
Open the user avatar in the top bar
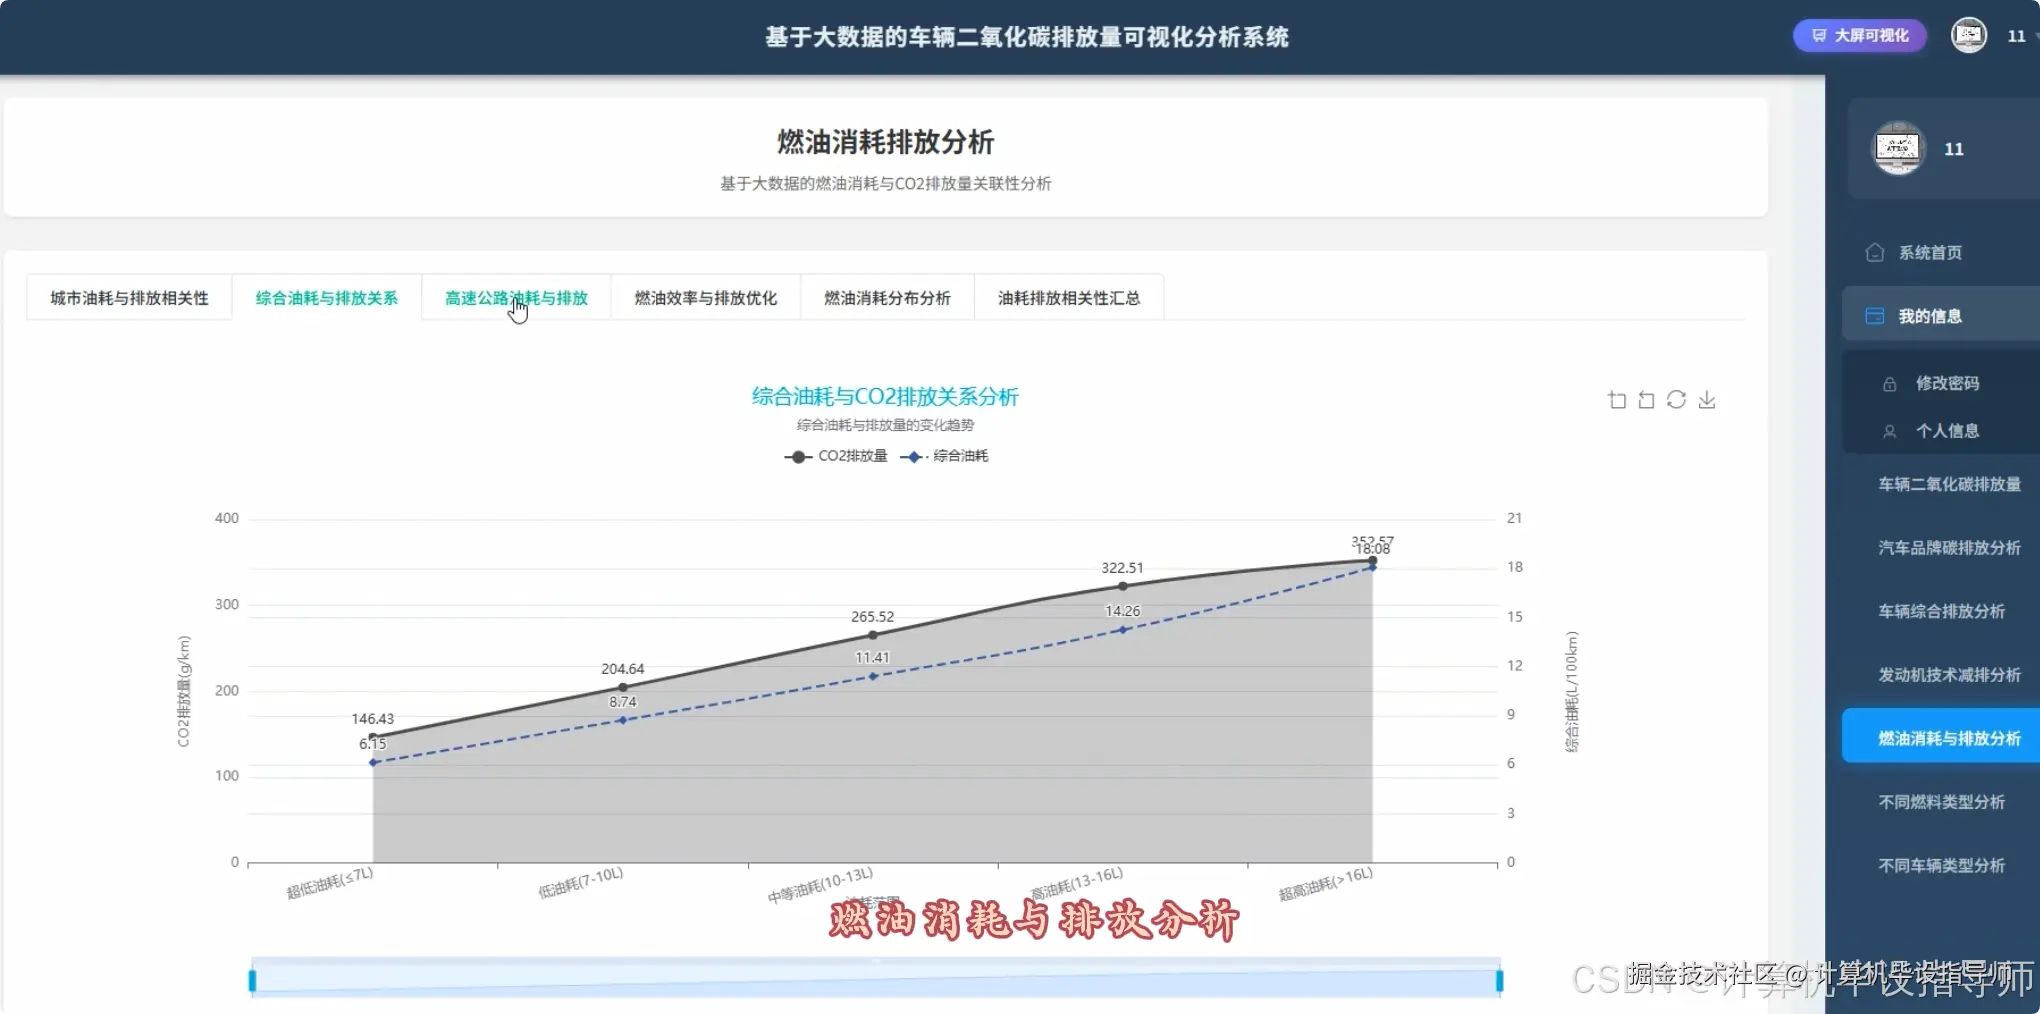(1968, 35)
